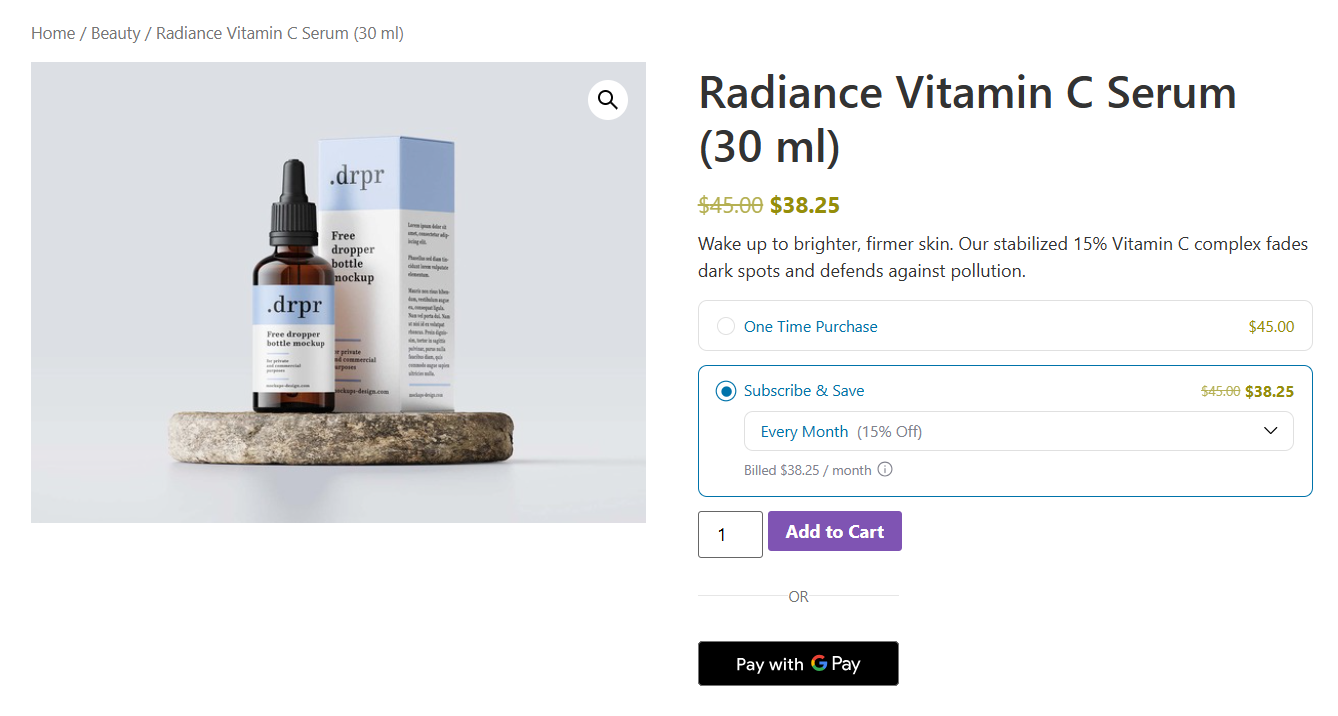
Task: Click the chevron on the Every Month selector
Action: (x=1270, y=430)
